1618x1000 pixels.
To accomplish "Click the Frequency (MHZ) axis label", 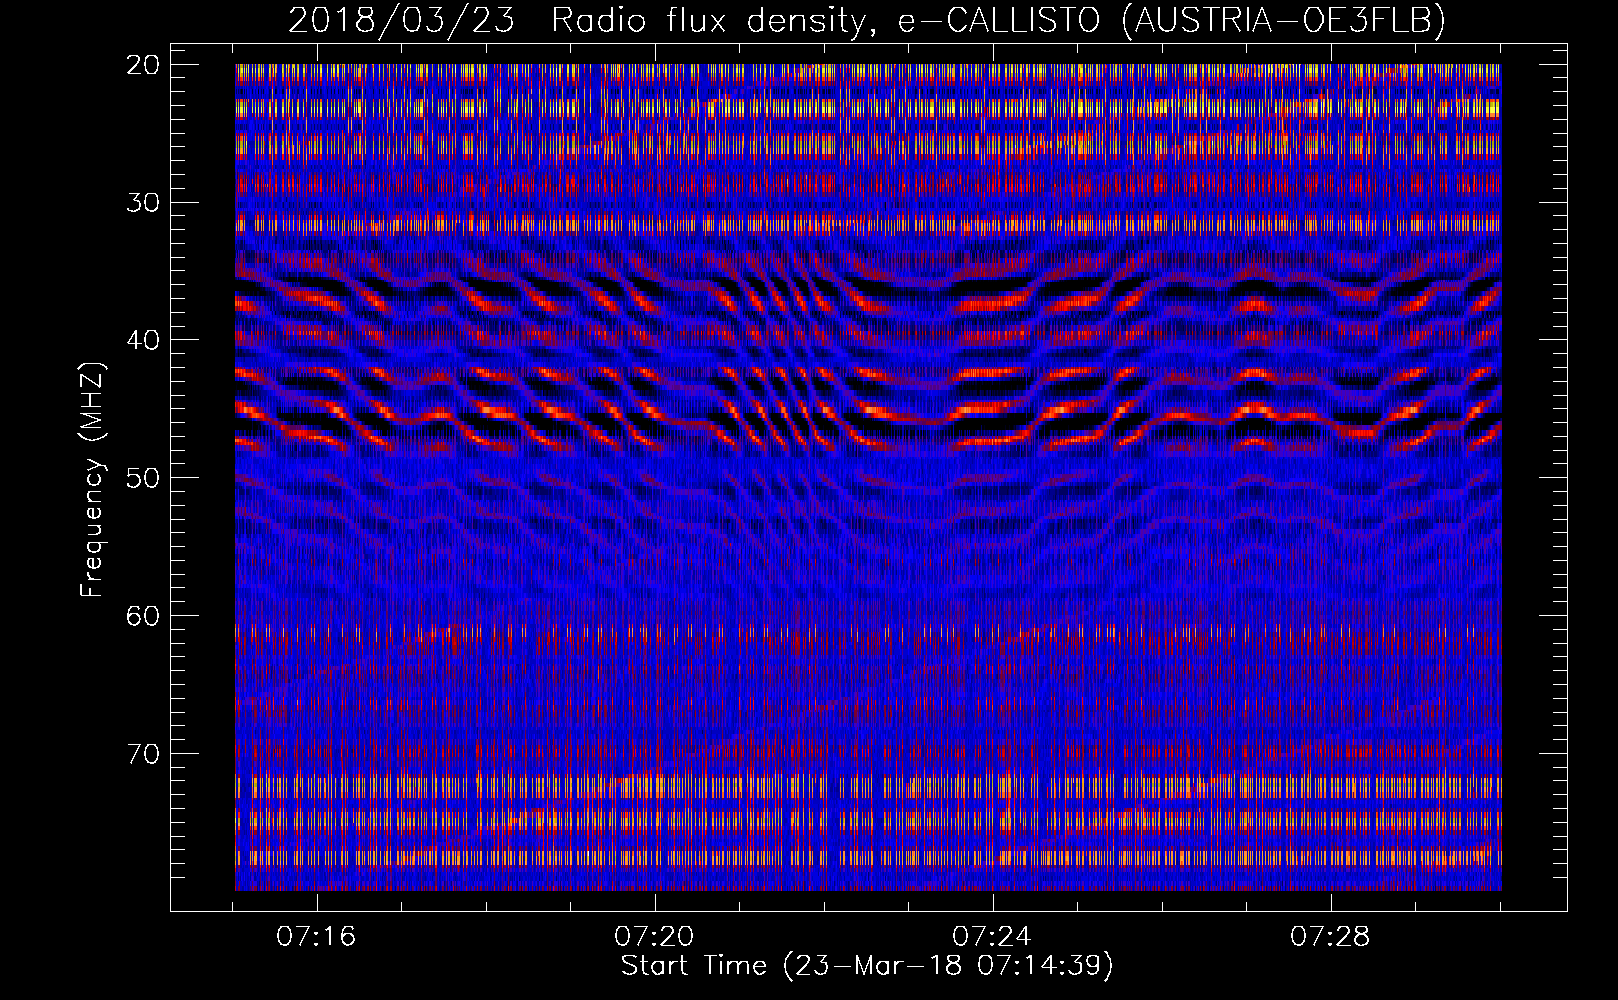I will coord(92,480).
